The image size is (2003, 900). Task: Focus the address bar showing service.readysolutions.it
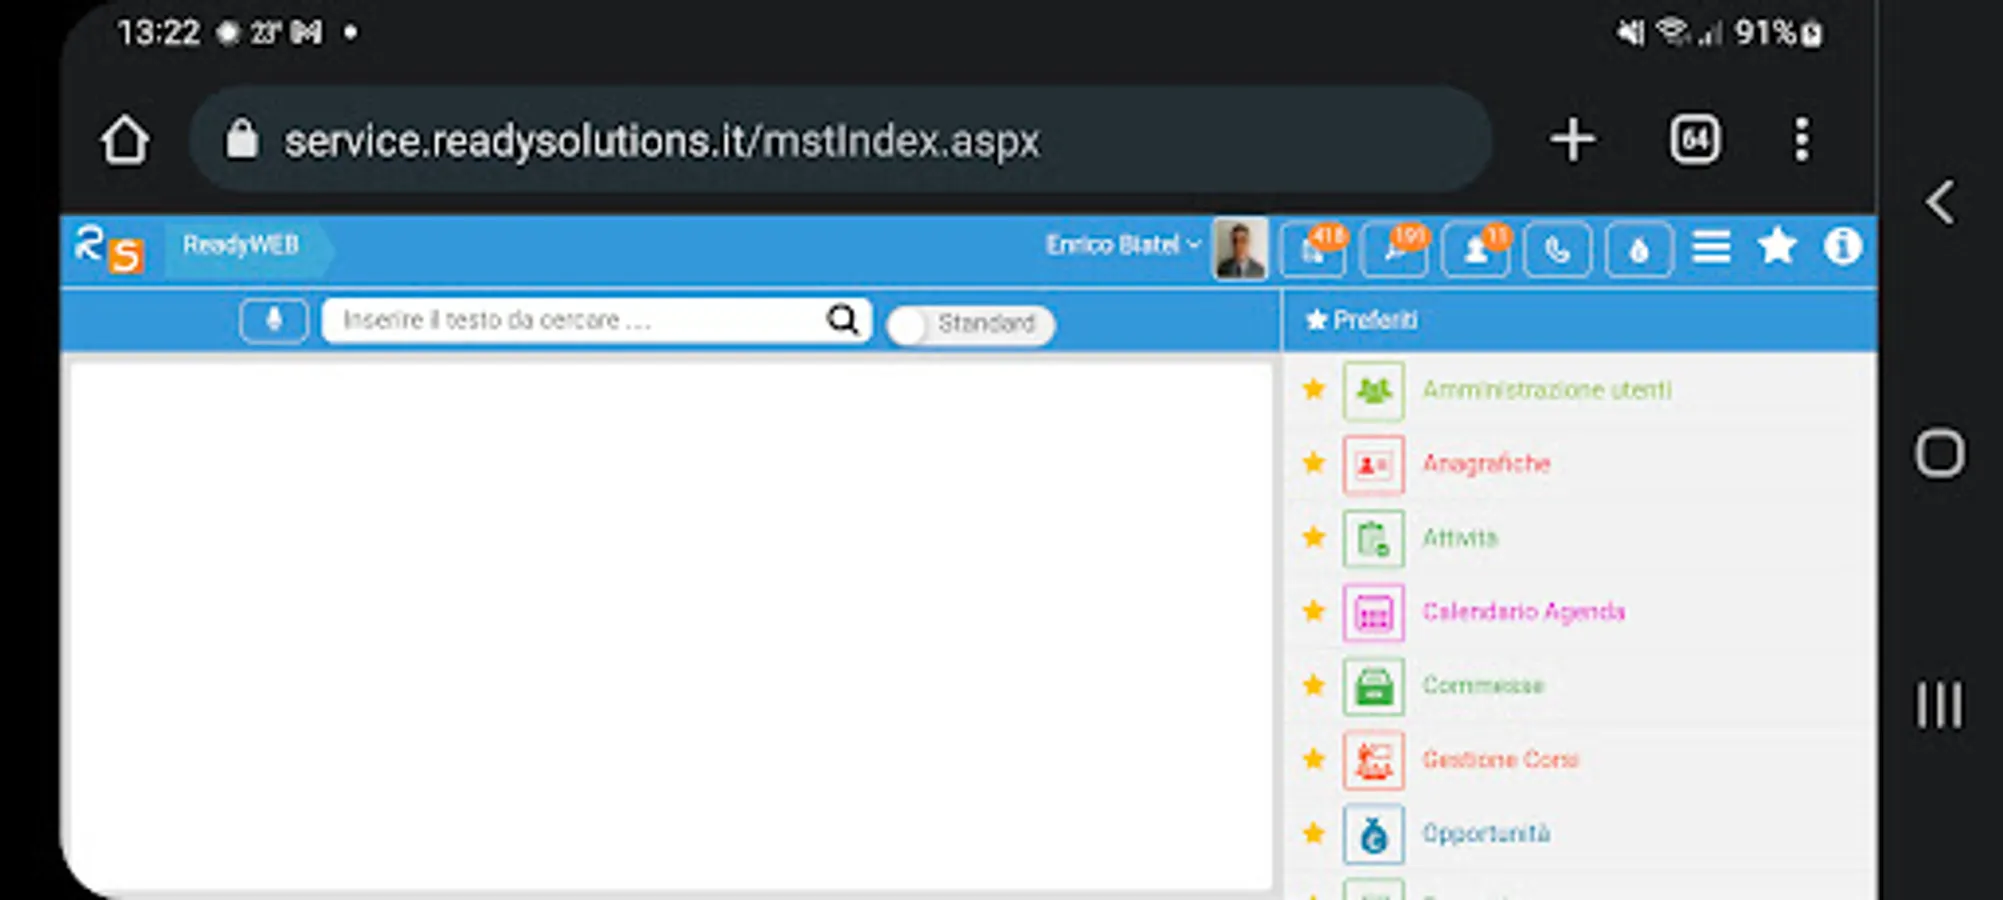point(840,139)
